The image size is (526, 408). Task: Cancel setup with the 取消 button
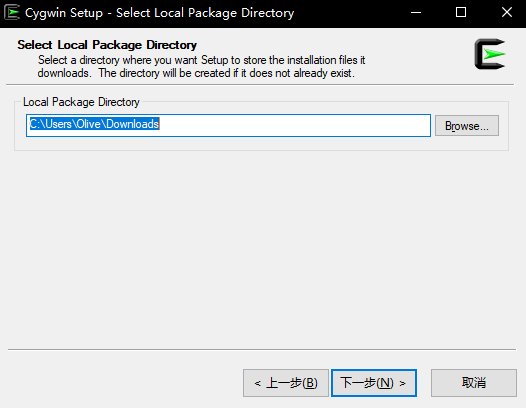point(474,383)
